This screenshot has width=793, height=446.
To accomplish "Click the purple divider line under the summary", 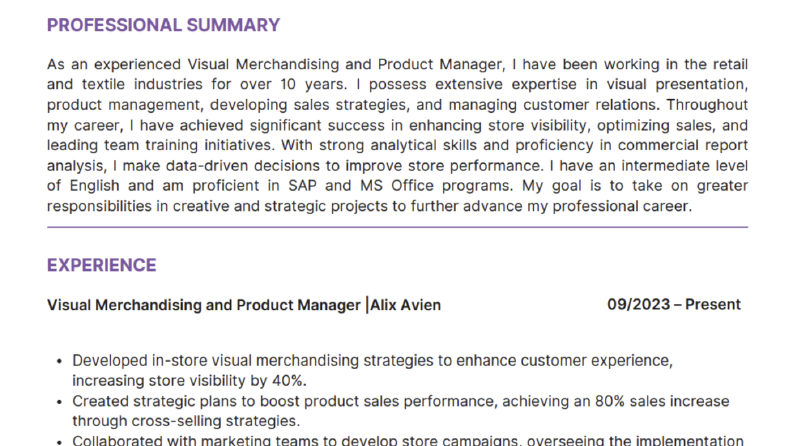I will tap(398, 227).
